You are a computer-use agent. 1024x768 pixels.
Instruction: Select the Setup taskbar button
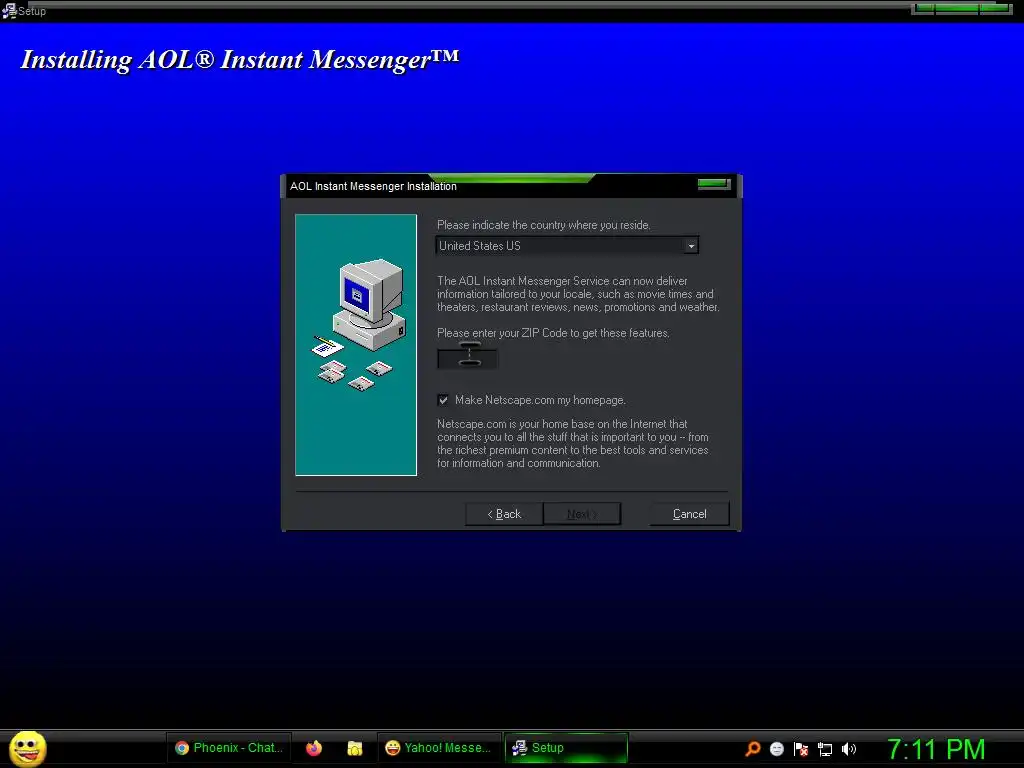pos(566,748)
